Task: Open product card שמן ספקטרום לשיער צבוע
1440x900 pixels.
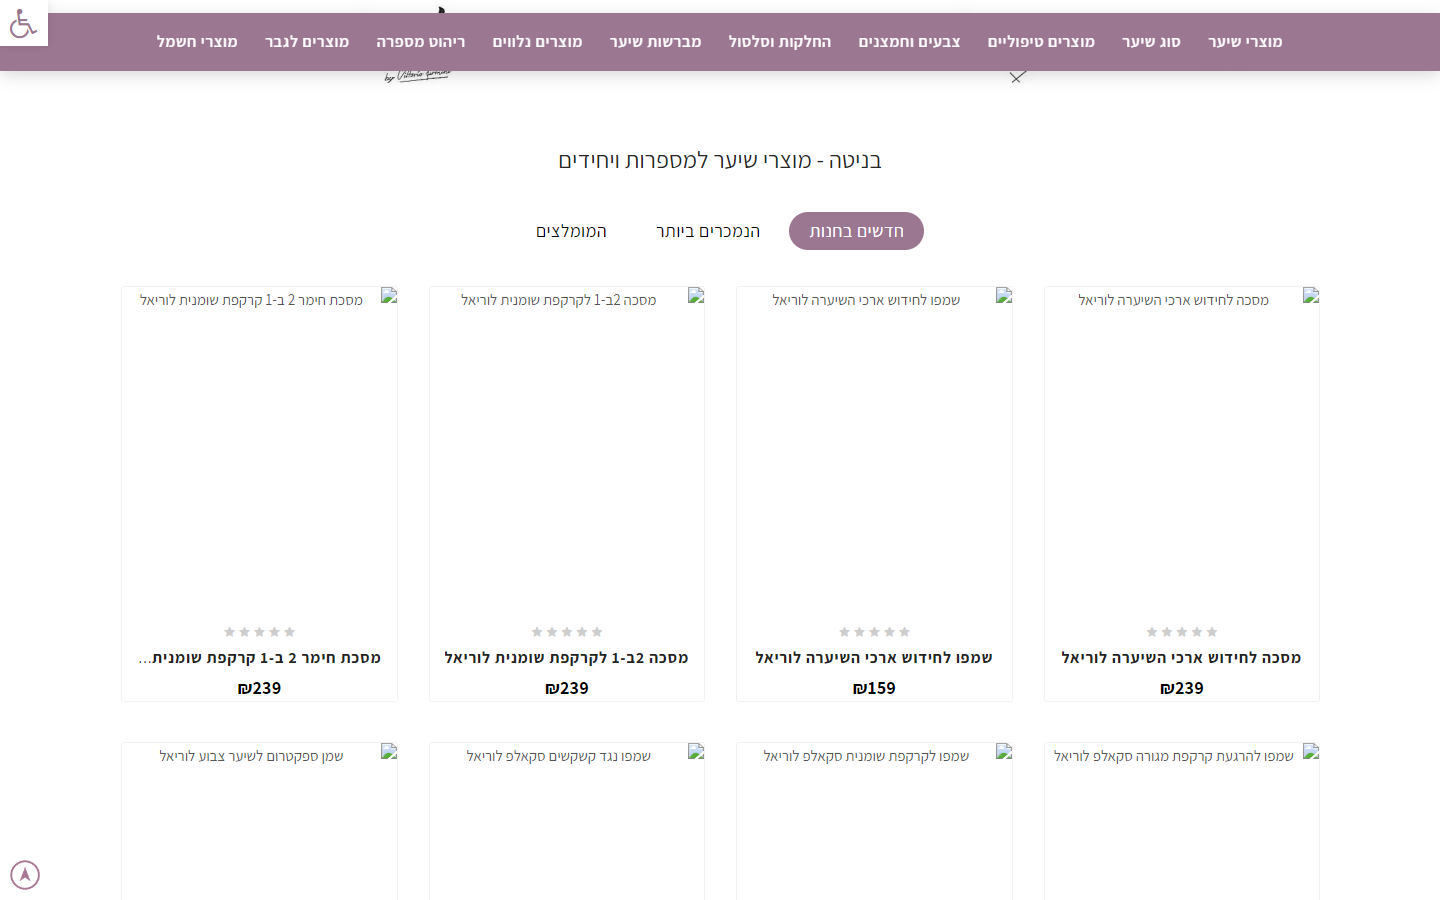Action: 259,821
